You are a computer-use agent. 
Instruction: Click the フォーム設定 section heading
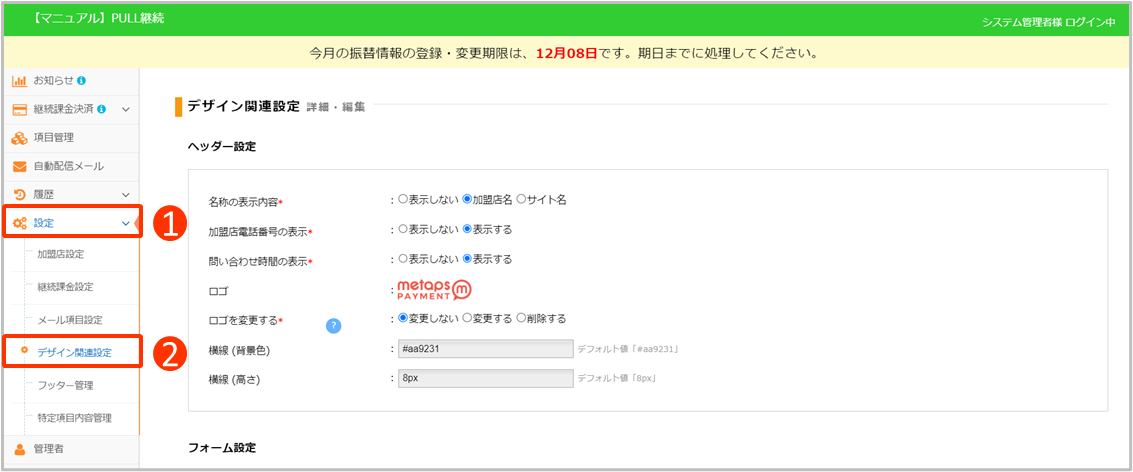222,447
